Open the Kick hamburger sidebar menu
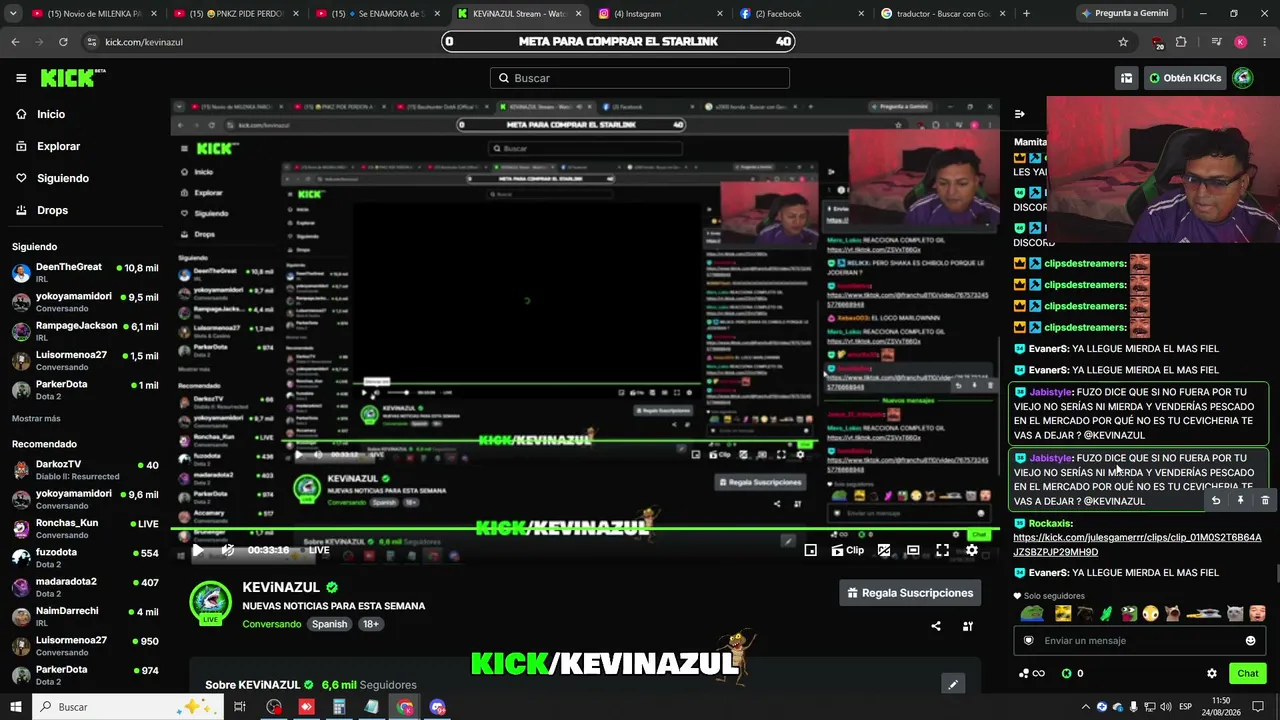 point(21,78)
